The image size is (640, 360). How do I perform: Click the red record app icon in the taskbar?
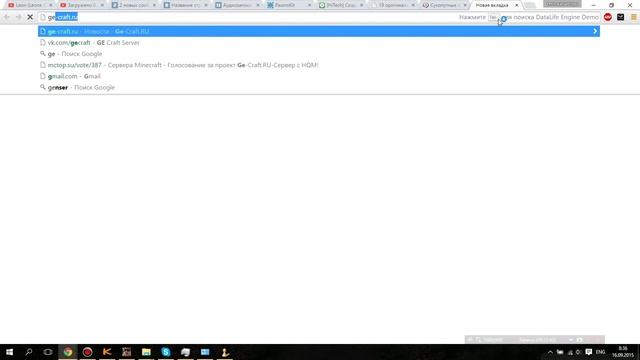click(87, 352)
